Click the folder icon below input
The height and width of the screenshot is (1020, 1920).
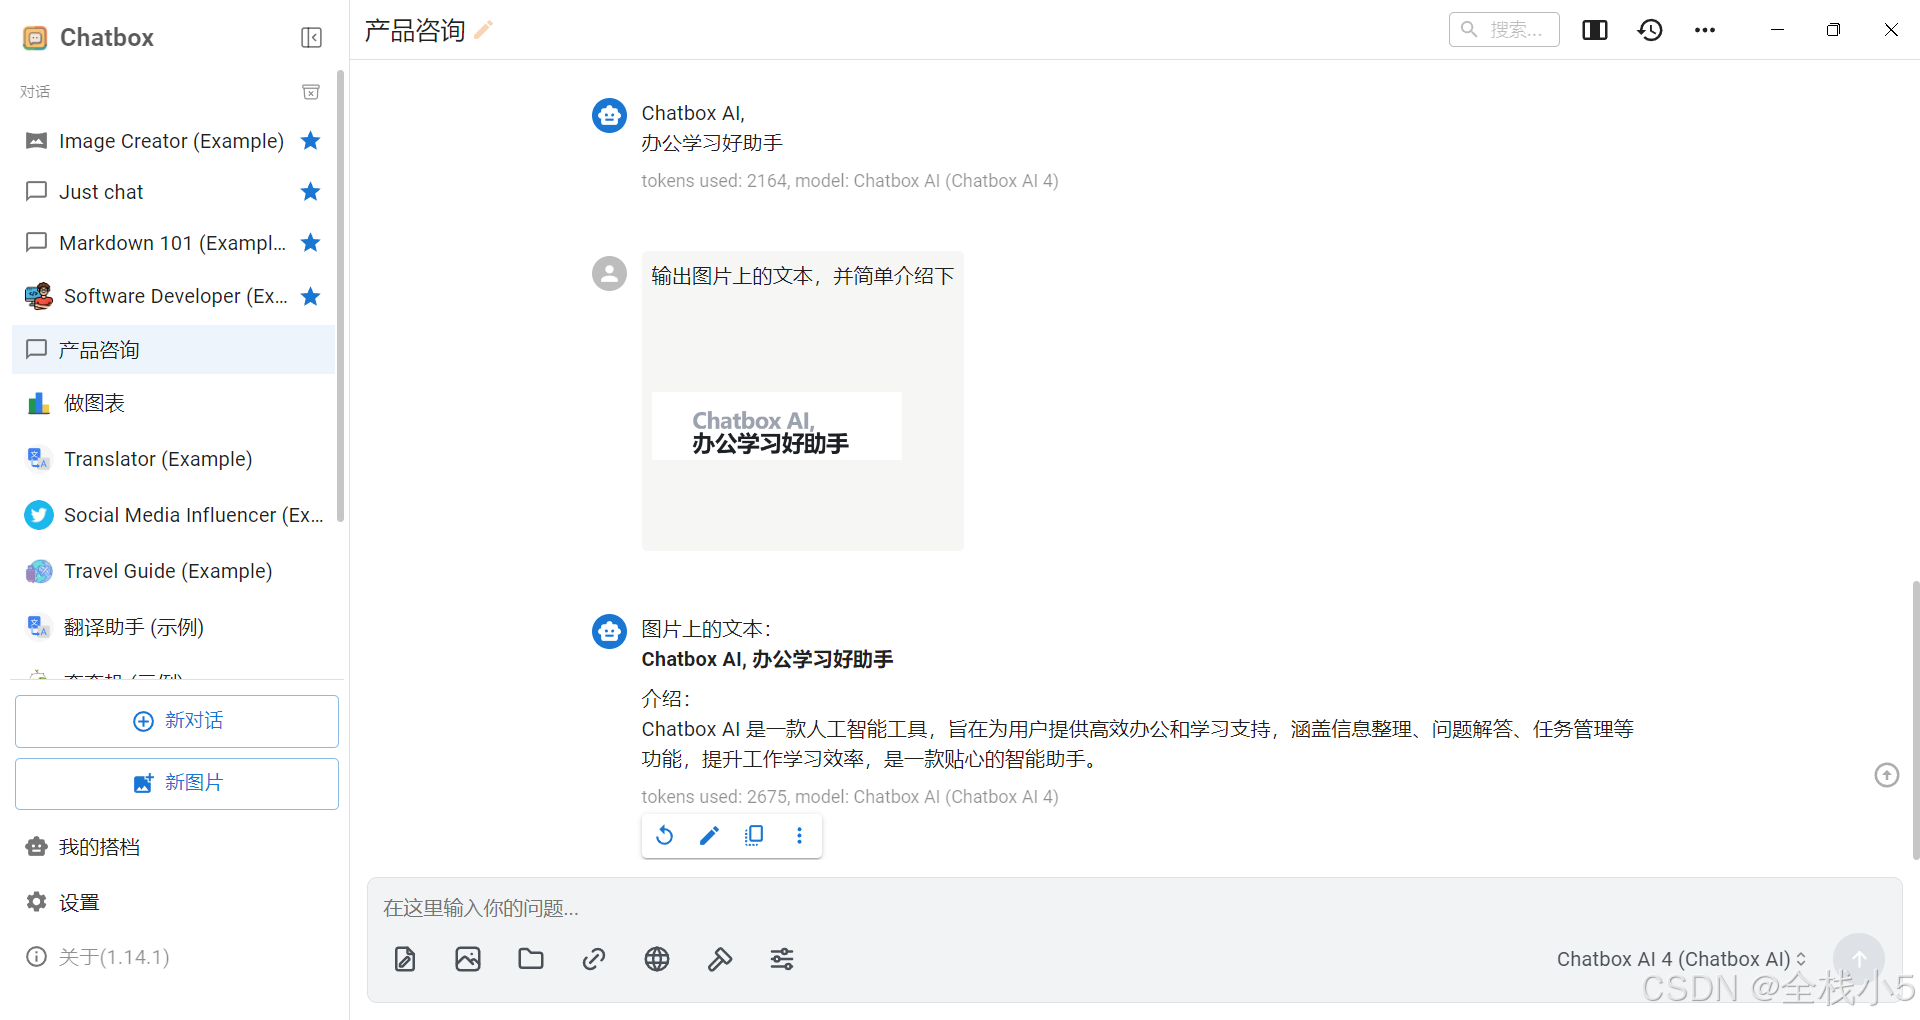(531, 959)
